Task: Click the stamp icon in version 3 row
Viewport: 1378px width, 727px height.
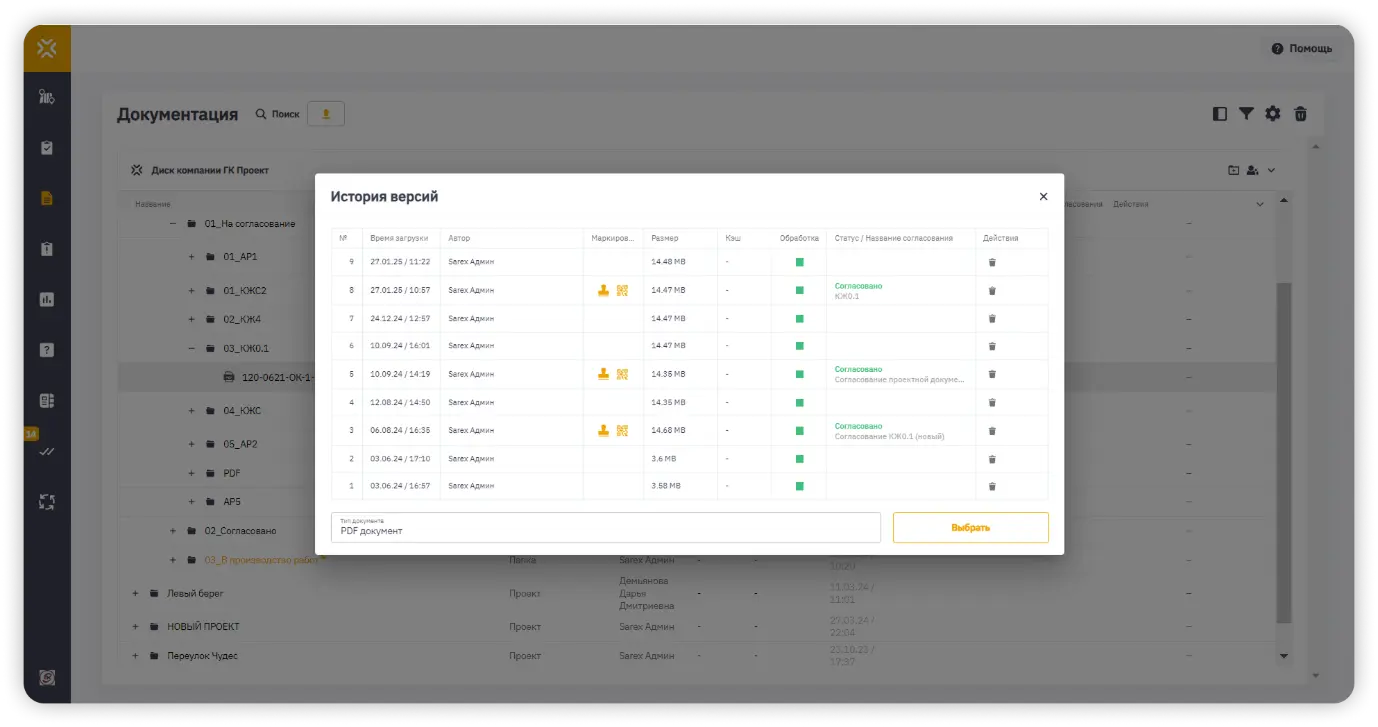Action: tap(603, 431)
